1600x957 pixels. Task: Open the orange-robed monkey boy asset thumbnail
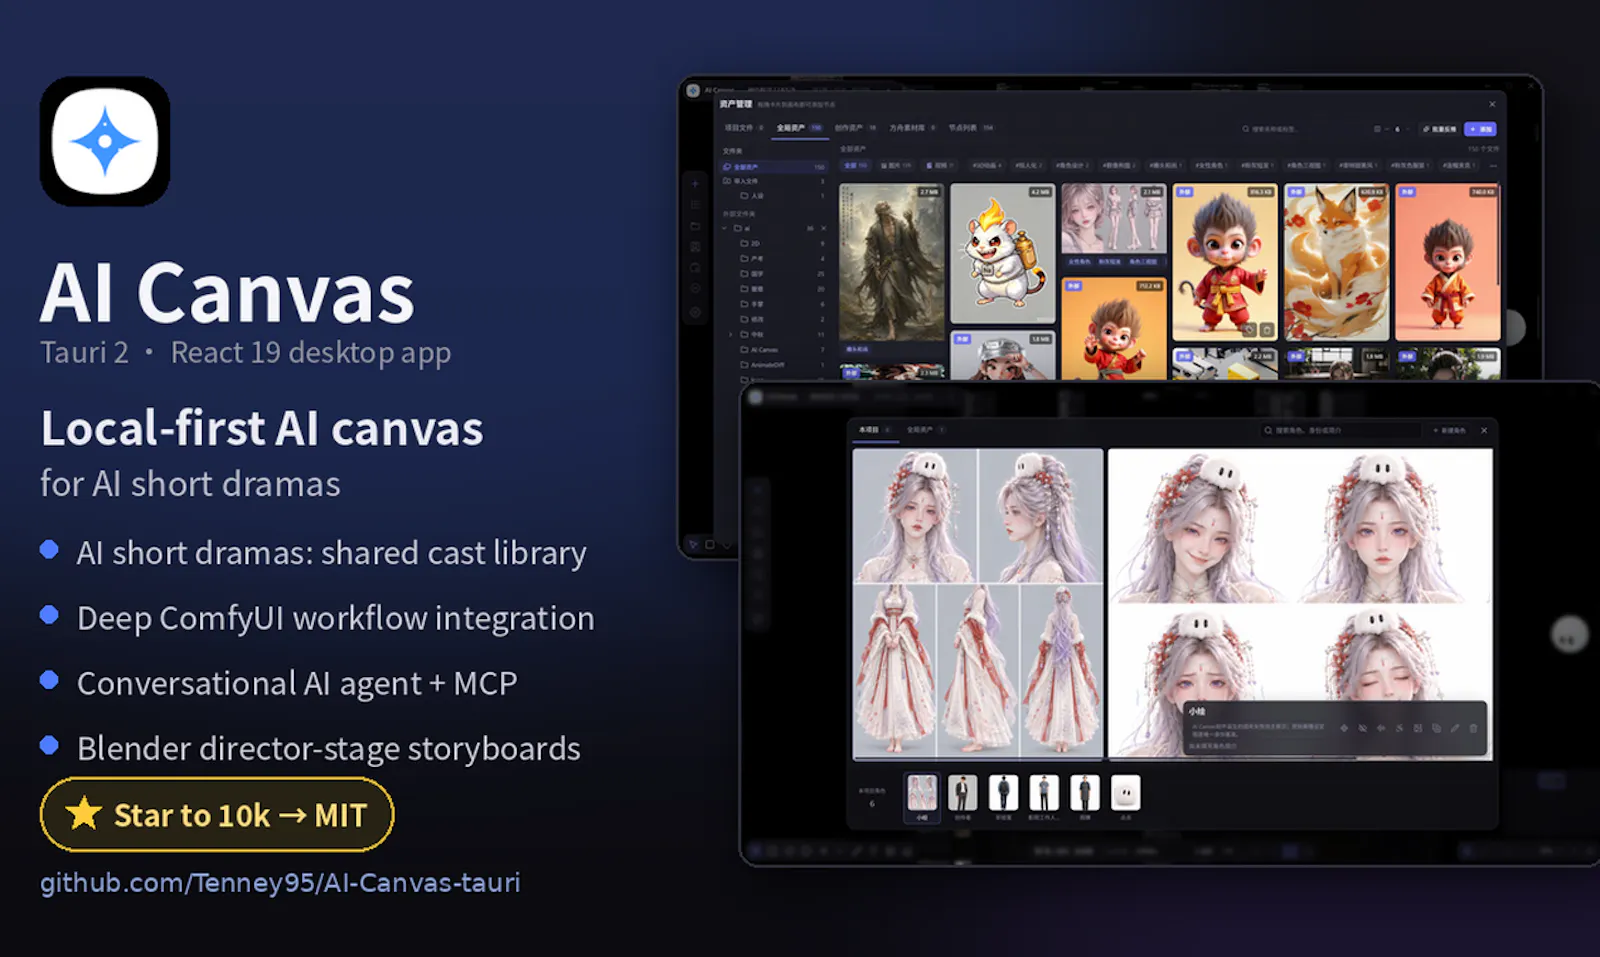(x=1447, y=262)
